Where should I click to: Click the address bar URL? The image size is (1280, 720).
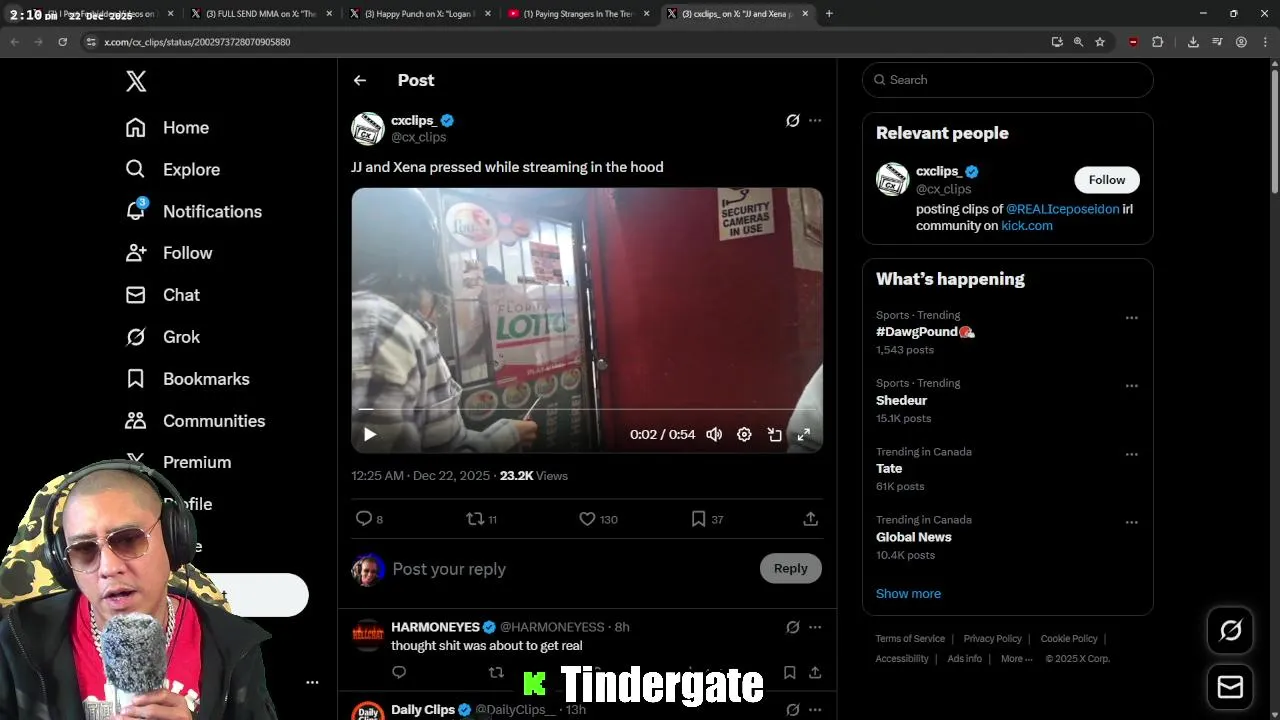[x=197, y=42]
